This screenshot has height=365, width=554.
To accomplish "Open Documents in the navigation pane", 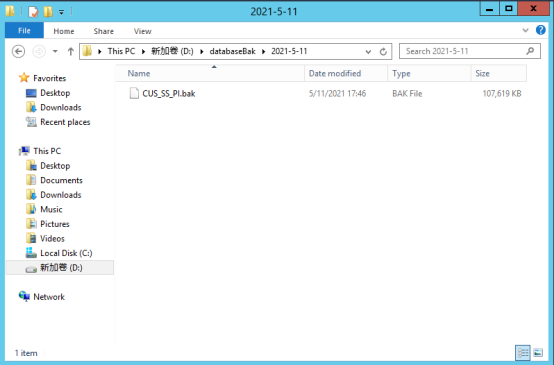I will [x=61, y=180].
